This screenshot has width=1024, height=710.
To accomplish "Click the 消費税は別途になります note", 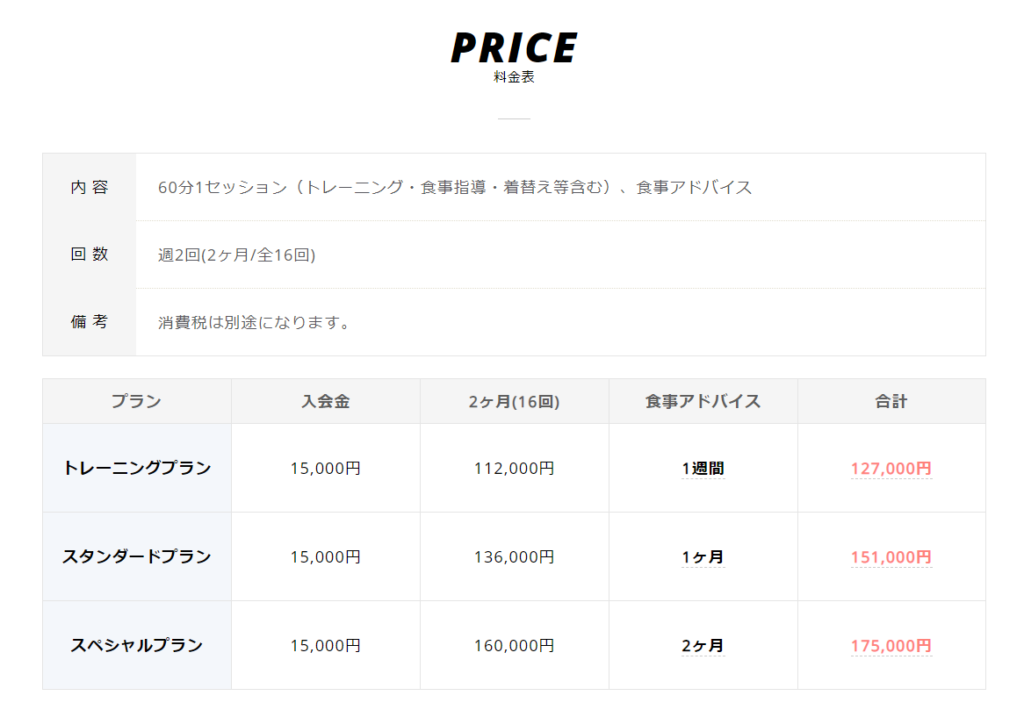I will pyautogui.click(x=254, y=323).
